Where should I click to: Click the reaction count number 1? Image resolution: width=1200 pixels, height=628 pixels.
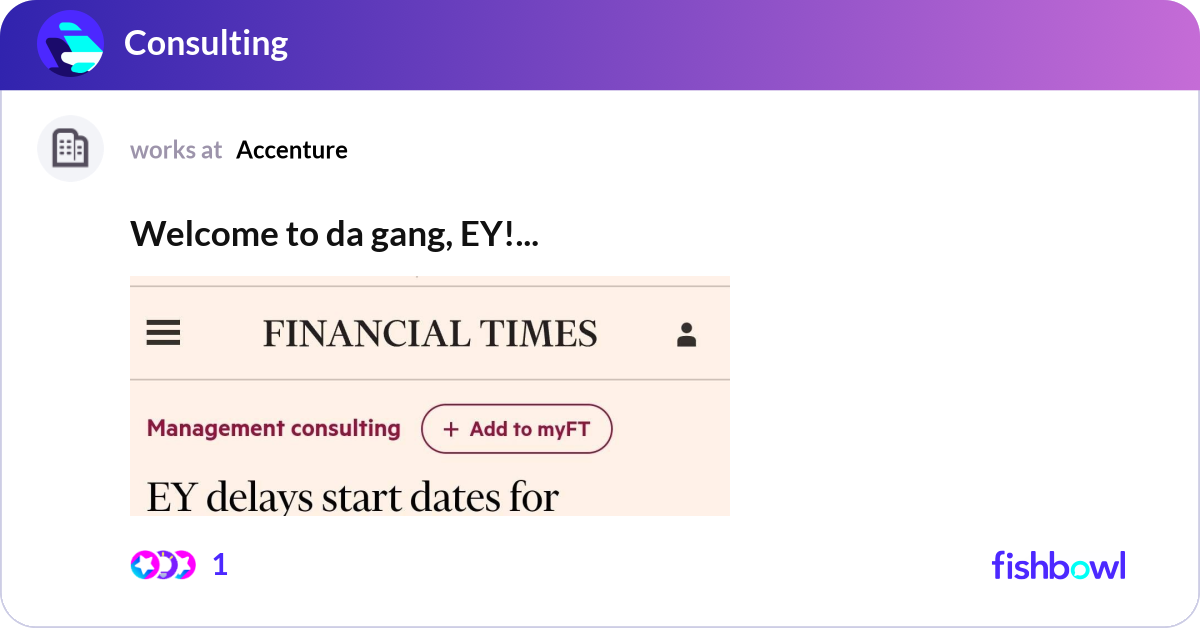(220, 565)
